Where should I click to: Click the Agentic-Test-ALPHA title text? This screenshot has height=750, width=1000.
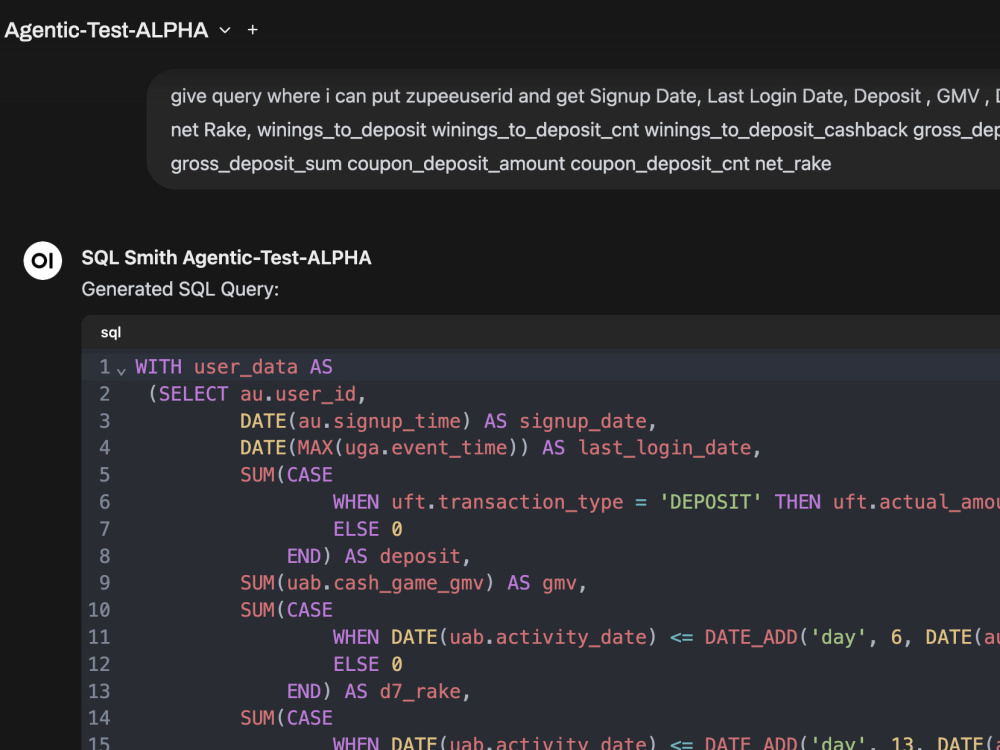pos(107,30)
